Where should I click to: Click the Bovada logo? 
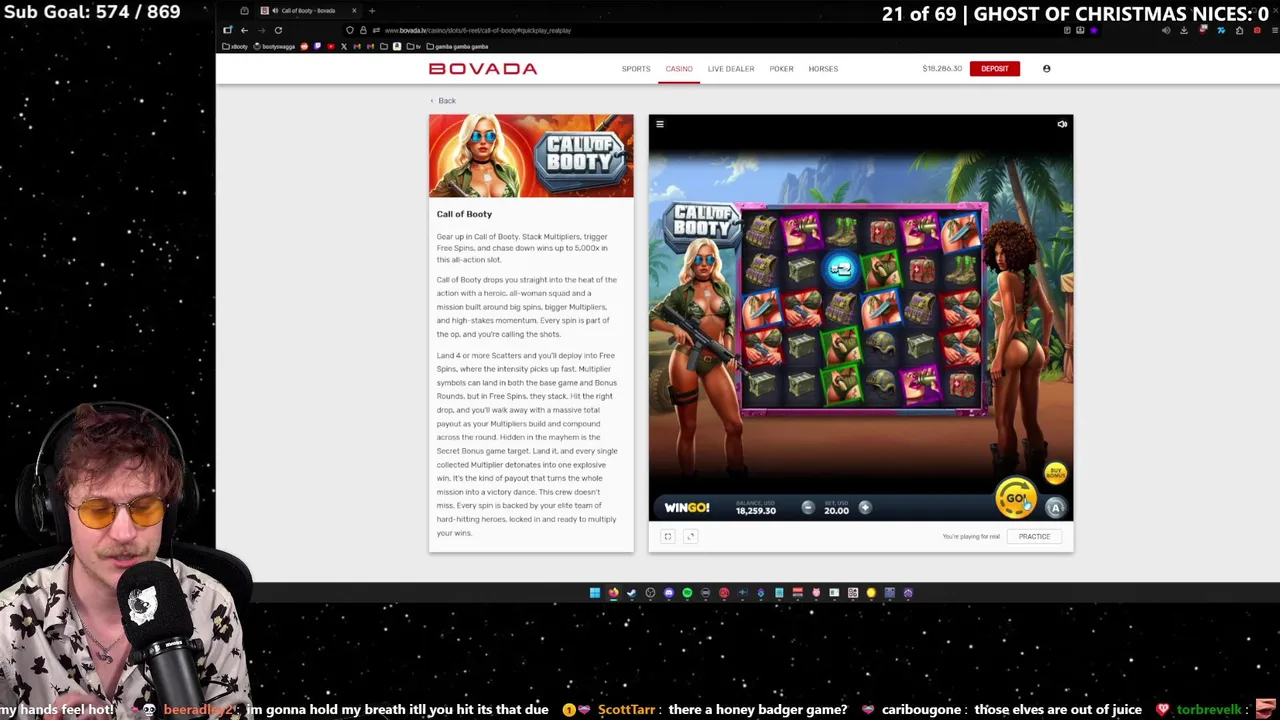483,69
